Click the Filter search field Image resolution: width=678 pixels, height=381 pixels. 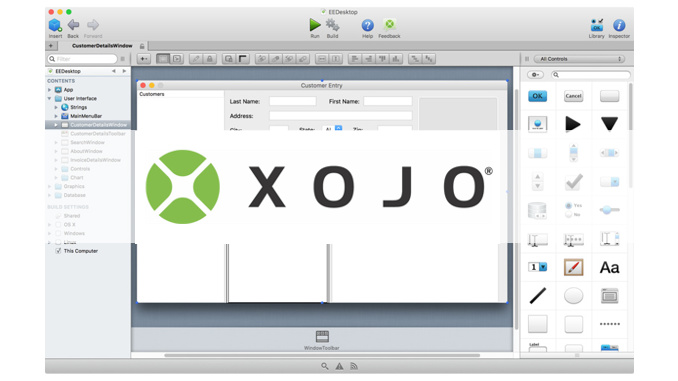coord(82,59)
